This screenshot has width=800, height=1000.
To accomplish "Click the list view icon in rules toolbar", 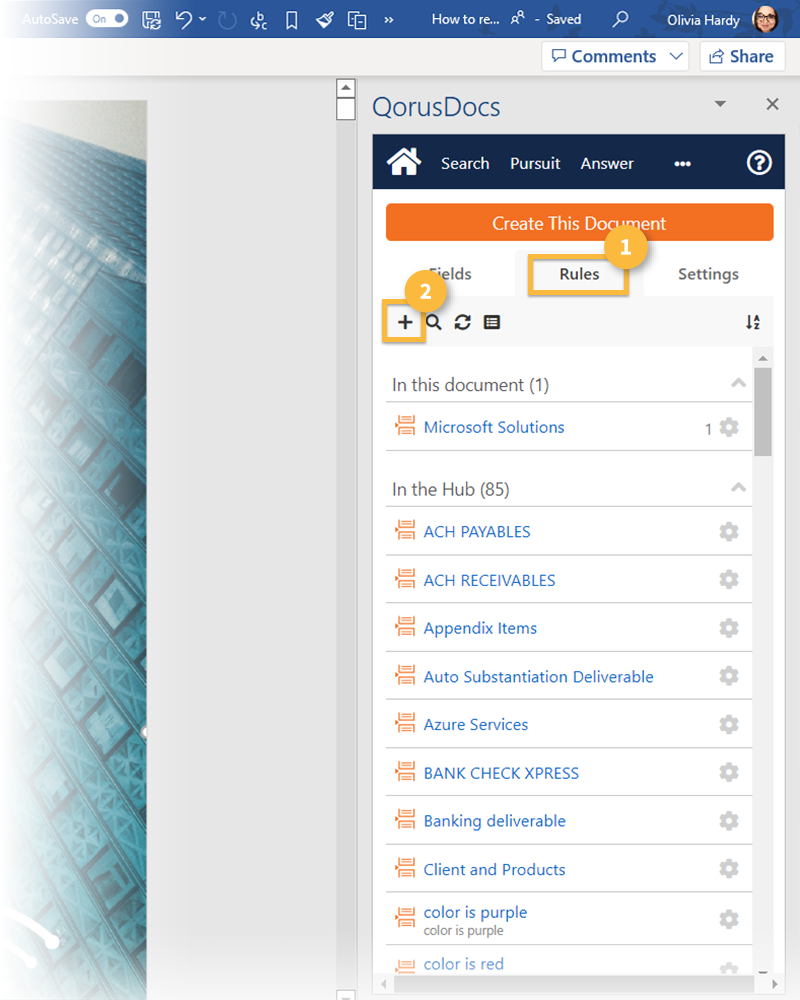I will pyautogui.click(x=492, y=322).
